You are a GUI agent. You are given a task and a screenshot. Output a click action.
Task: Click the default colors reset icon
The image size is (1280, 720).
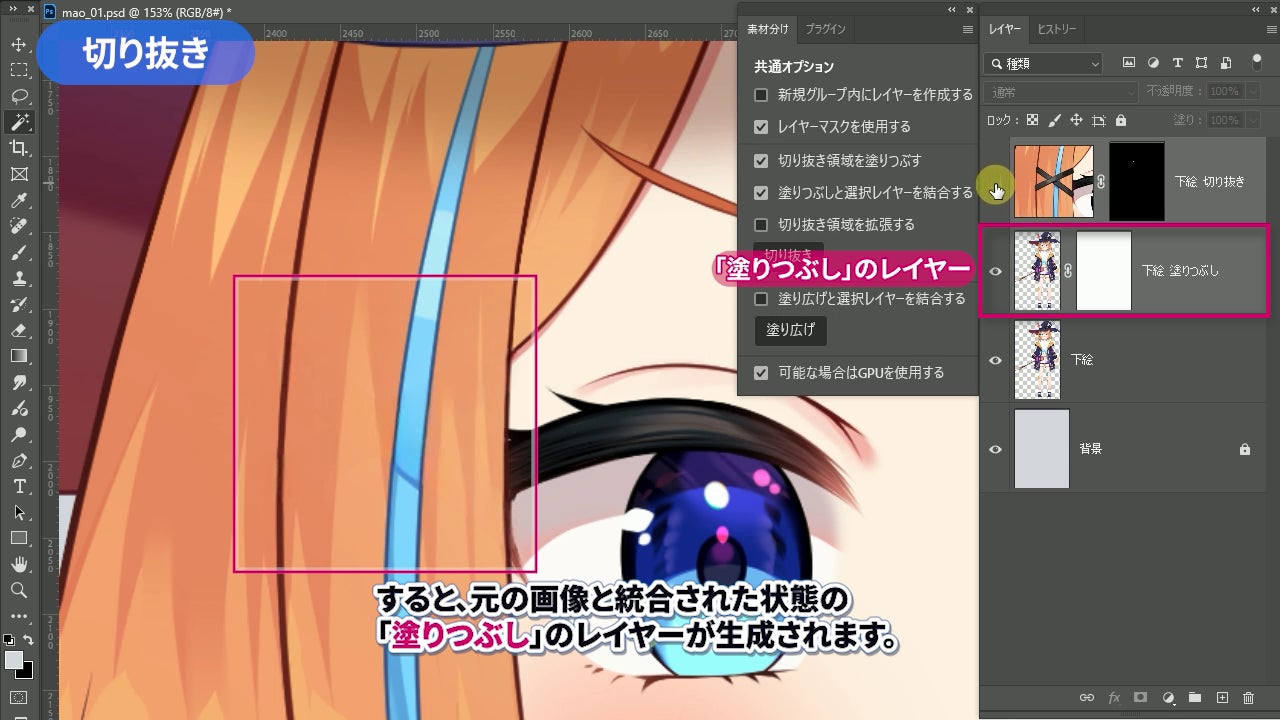8,640
